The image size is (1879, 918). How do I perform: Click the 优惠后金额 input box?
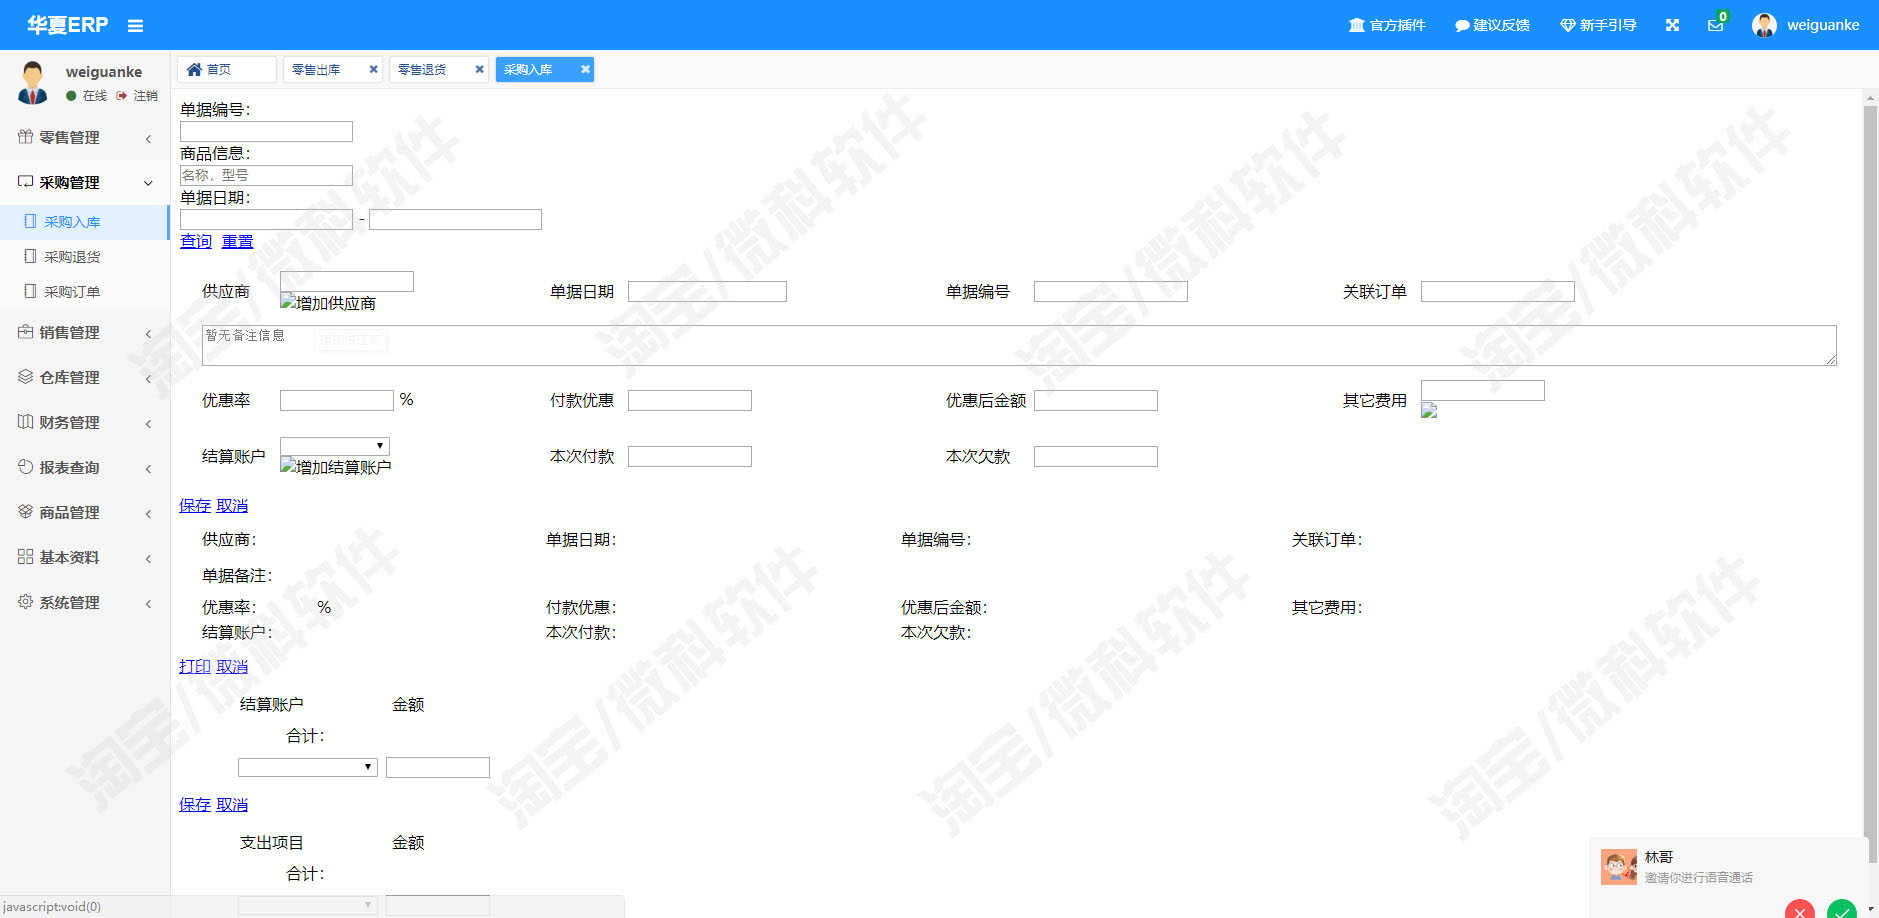coord(1096,400)
